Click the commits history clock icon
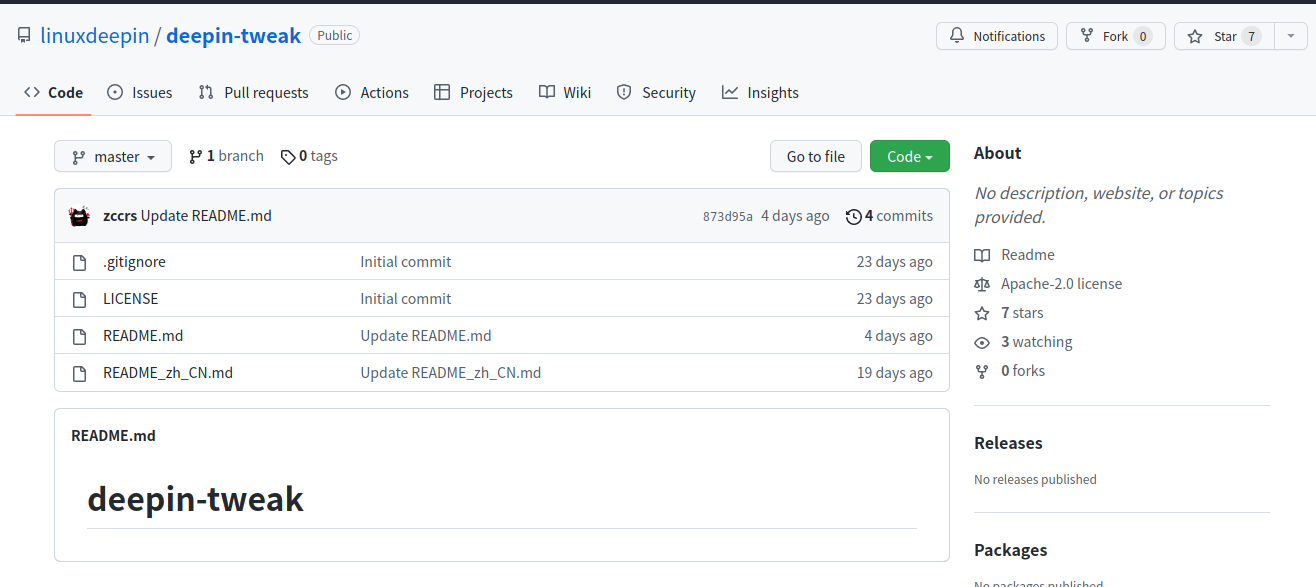1316x587 pixels. 853,216
